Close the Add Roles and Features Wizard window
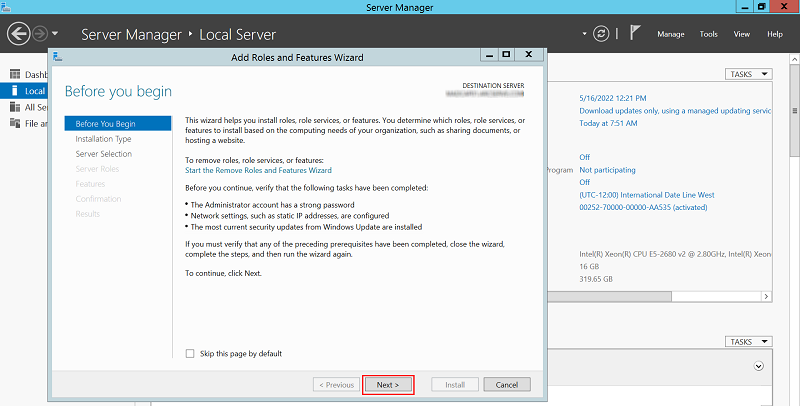Viewport: 800px width, 406px height. coord(529,54)
